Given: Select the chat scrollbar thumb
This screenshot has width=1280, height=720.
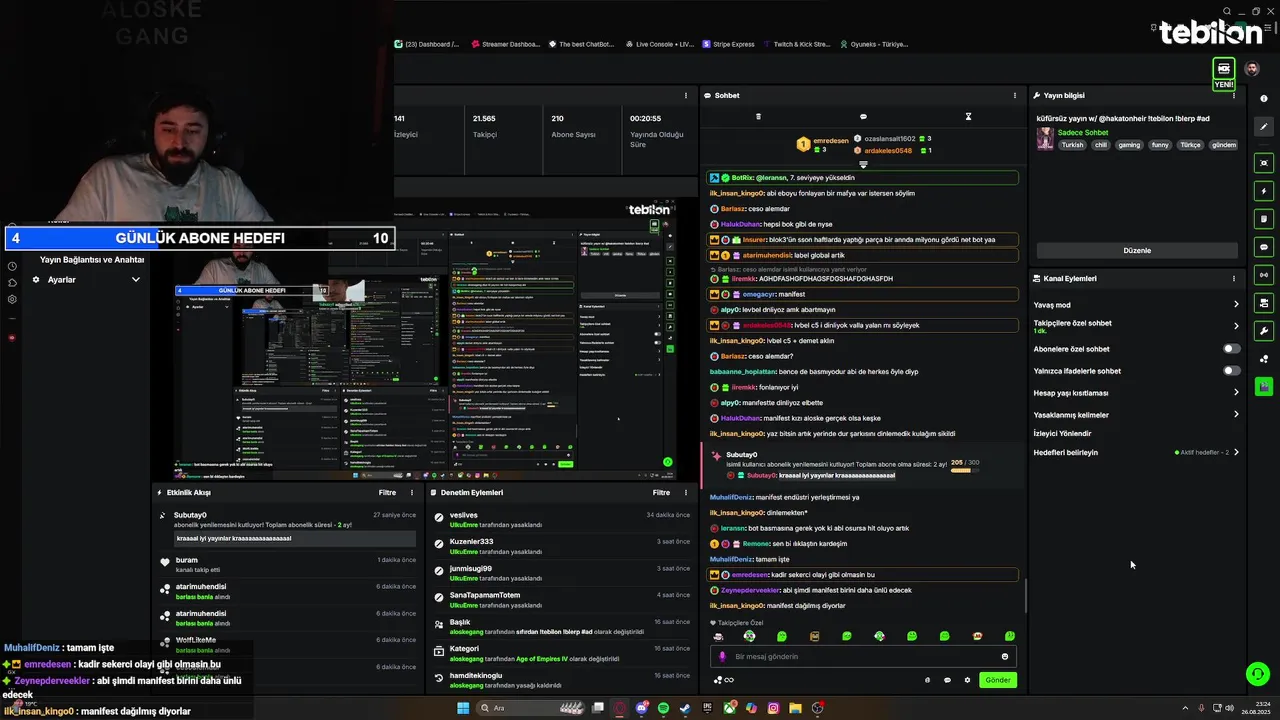Looking at the screenshot, I should click(1026, 596).
